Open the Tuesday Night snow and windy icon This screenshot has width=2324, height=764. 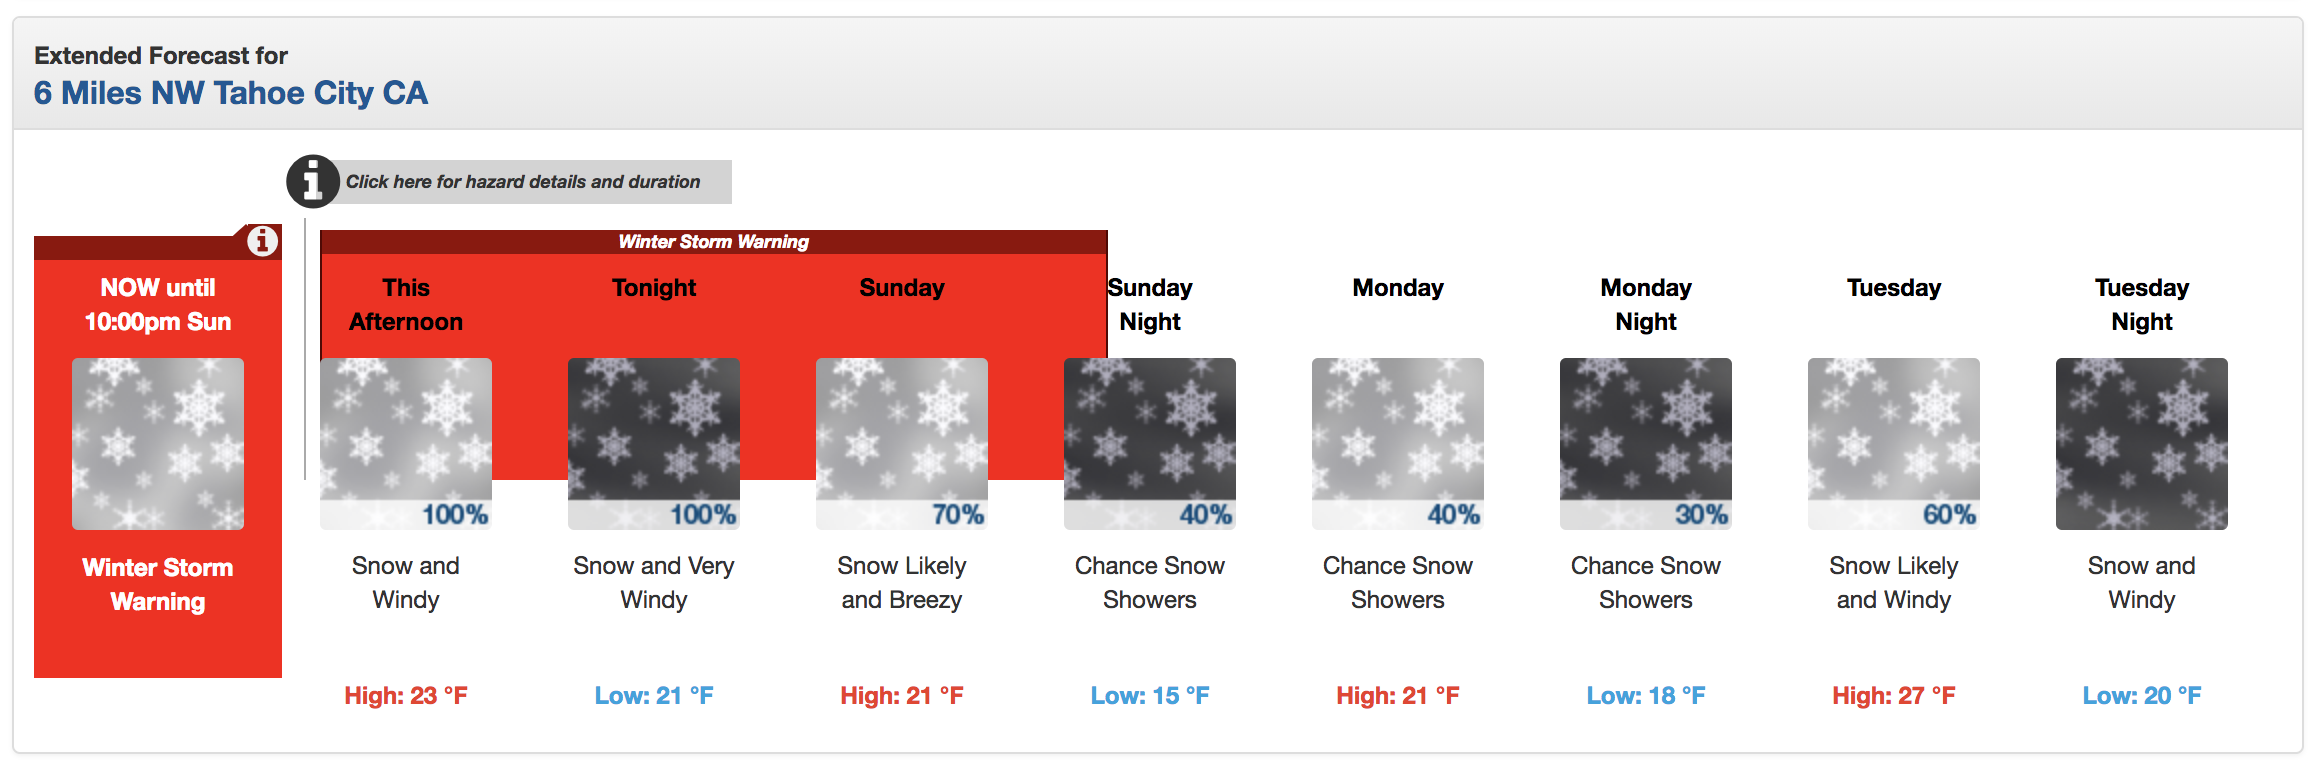[2142, 444]
